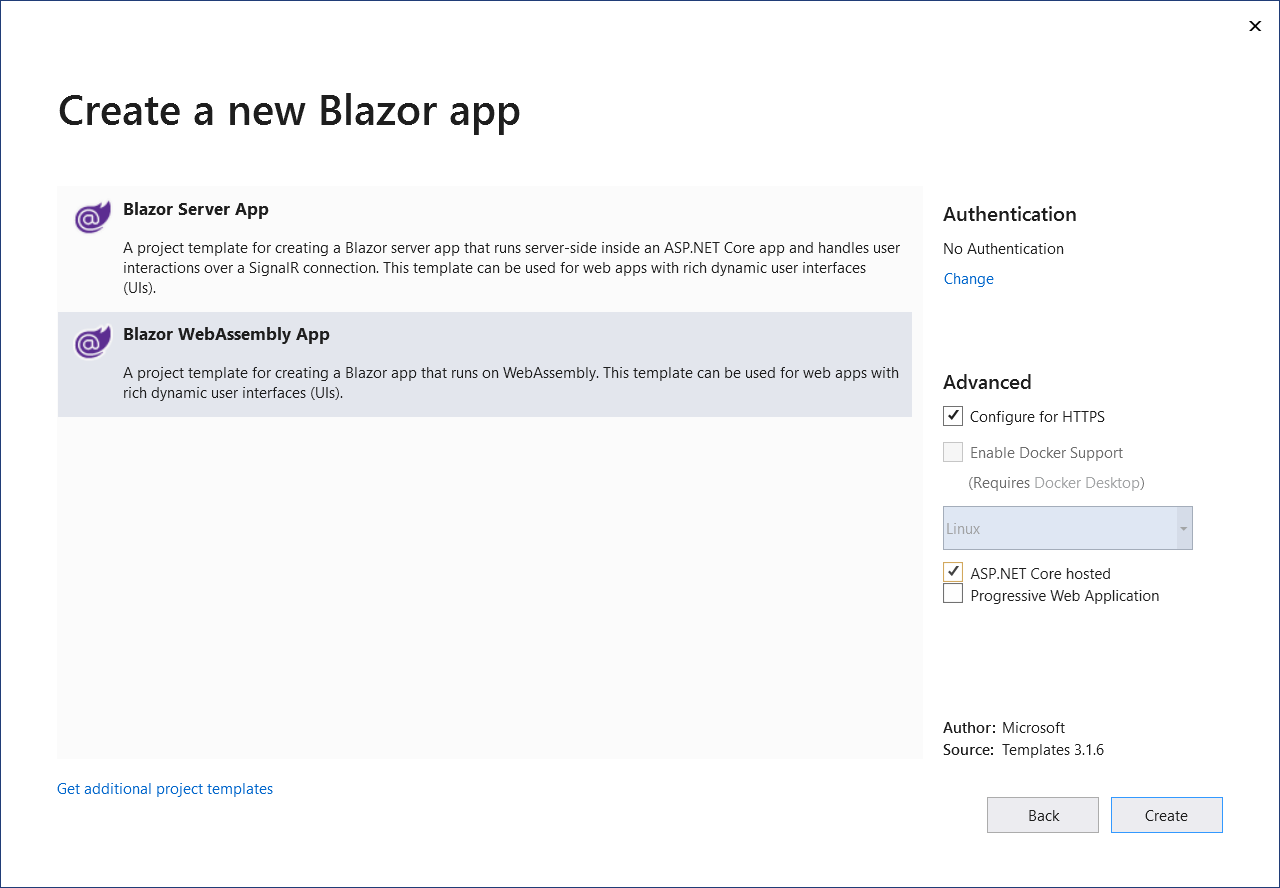Click Change under Authentication
1280x888 pixels.
click(967, 278)
